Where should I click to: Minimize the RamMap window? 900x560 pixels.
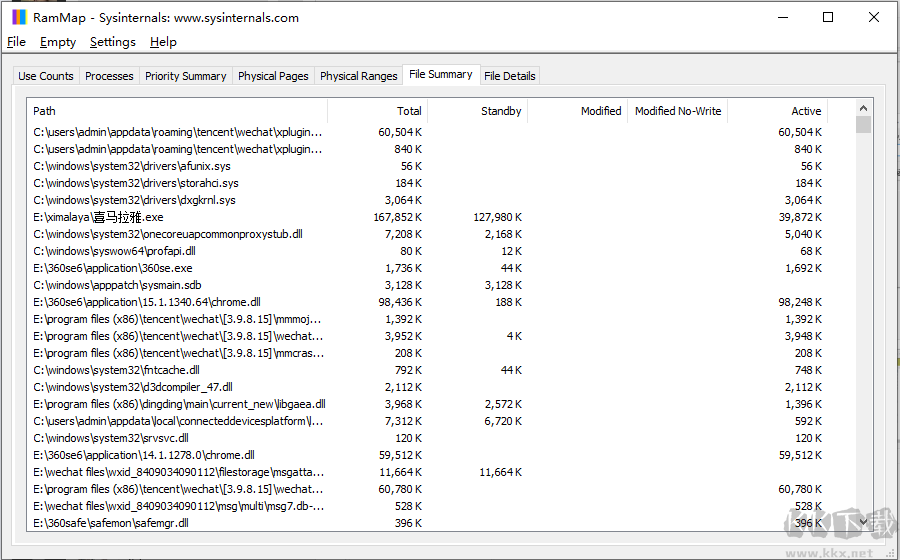point(782,17)
